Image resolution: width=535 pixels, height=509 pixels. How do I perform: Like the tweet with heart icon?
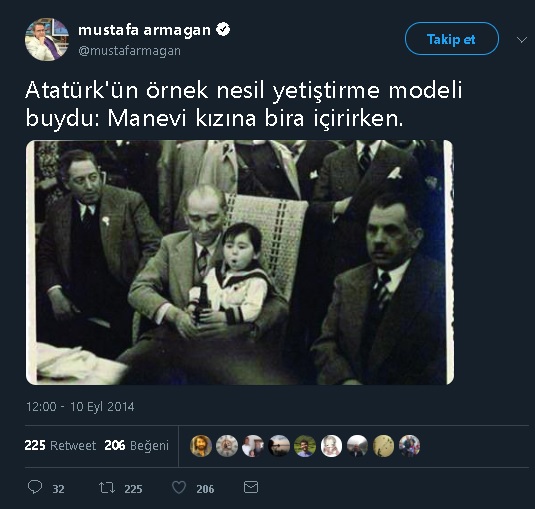(x=179, y=488)
